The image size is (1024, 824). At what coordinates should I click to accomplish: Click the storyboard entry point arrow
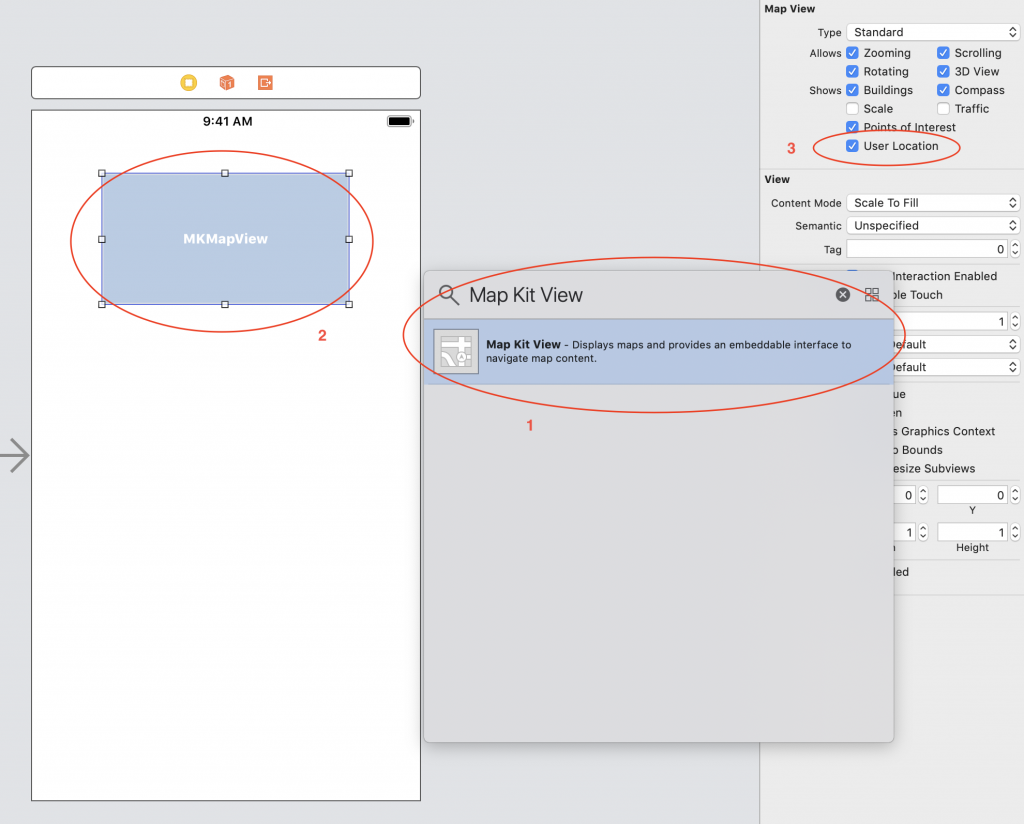[14, 455]
